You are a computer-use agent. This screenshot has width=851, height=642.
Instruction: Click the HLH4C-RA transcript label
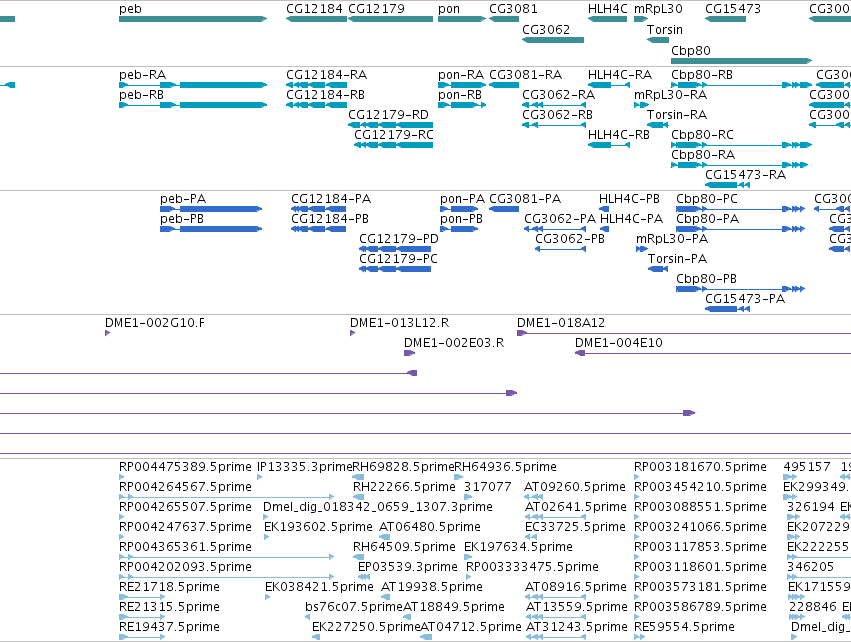620,75
